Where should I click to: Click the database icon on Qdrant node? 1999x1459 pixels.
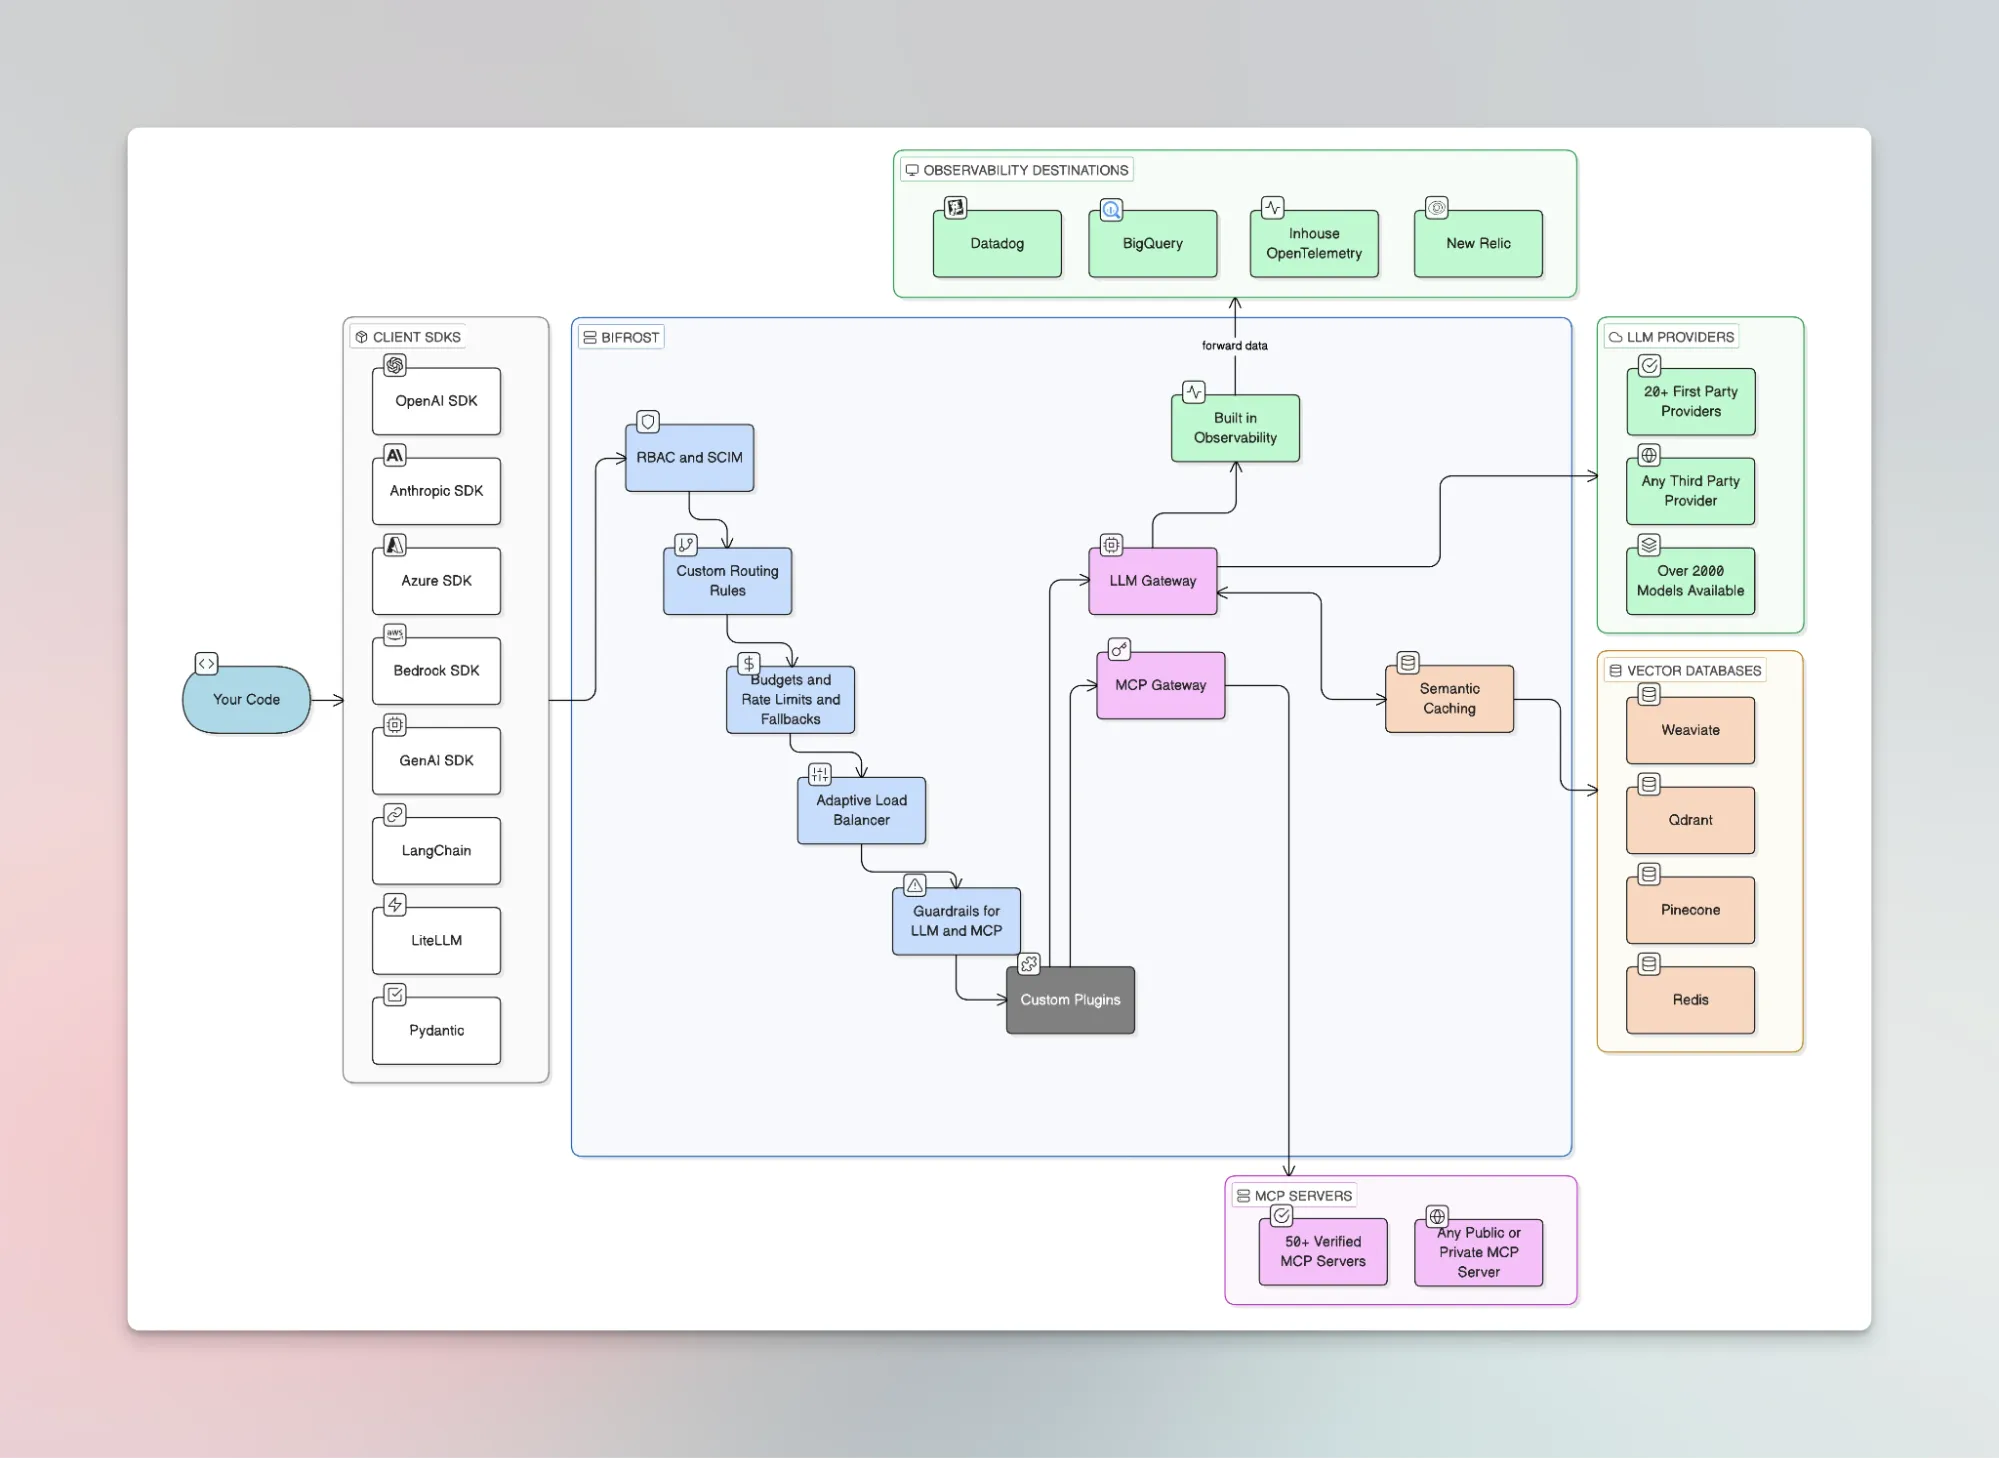1649,785
